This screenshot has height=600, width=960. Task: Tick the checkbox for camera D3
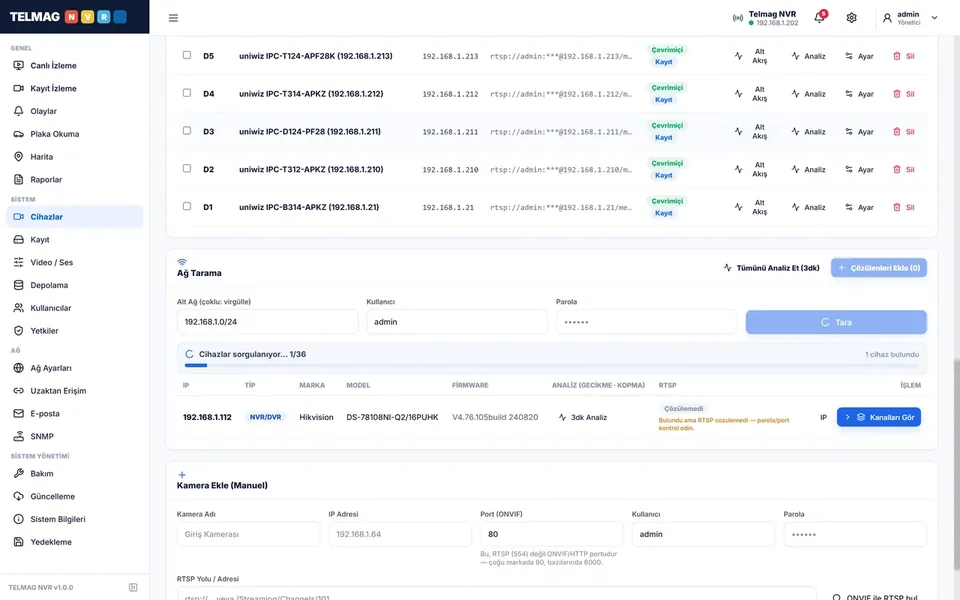click(187, 131)
